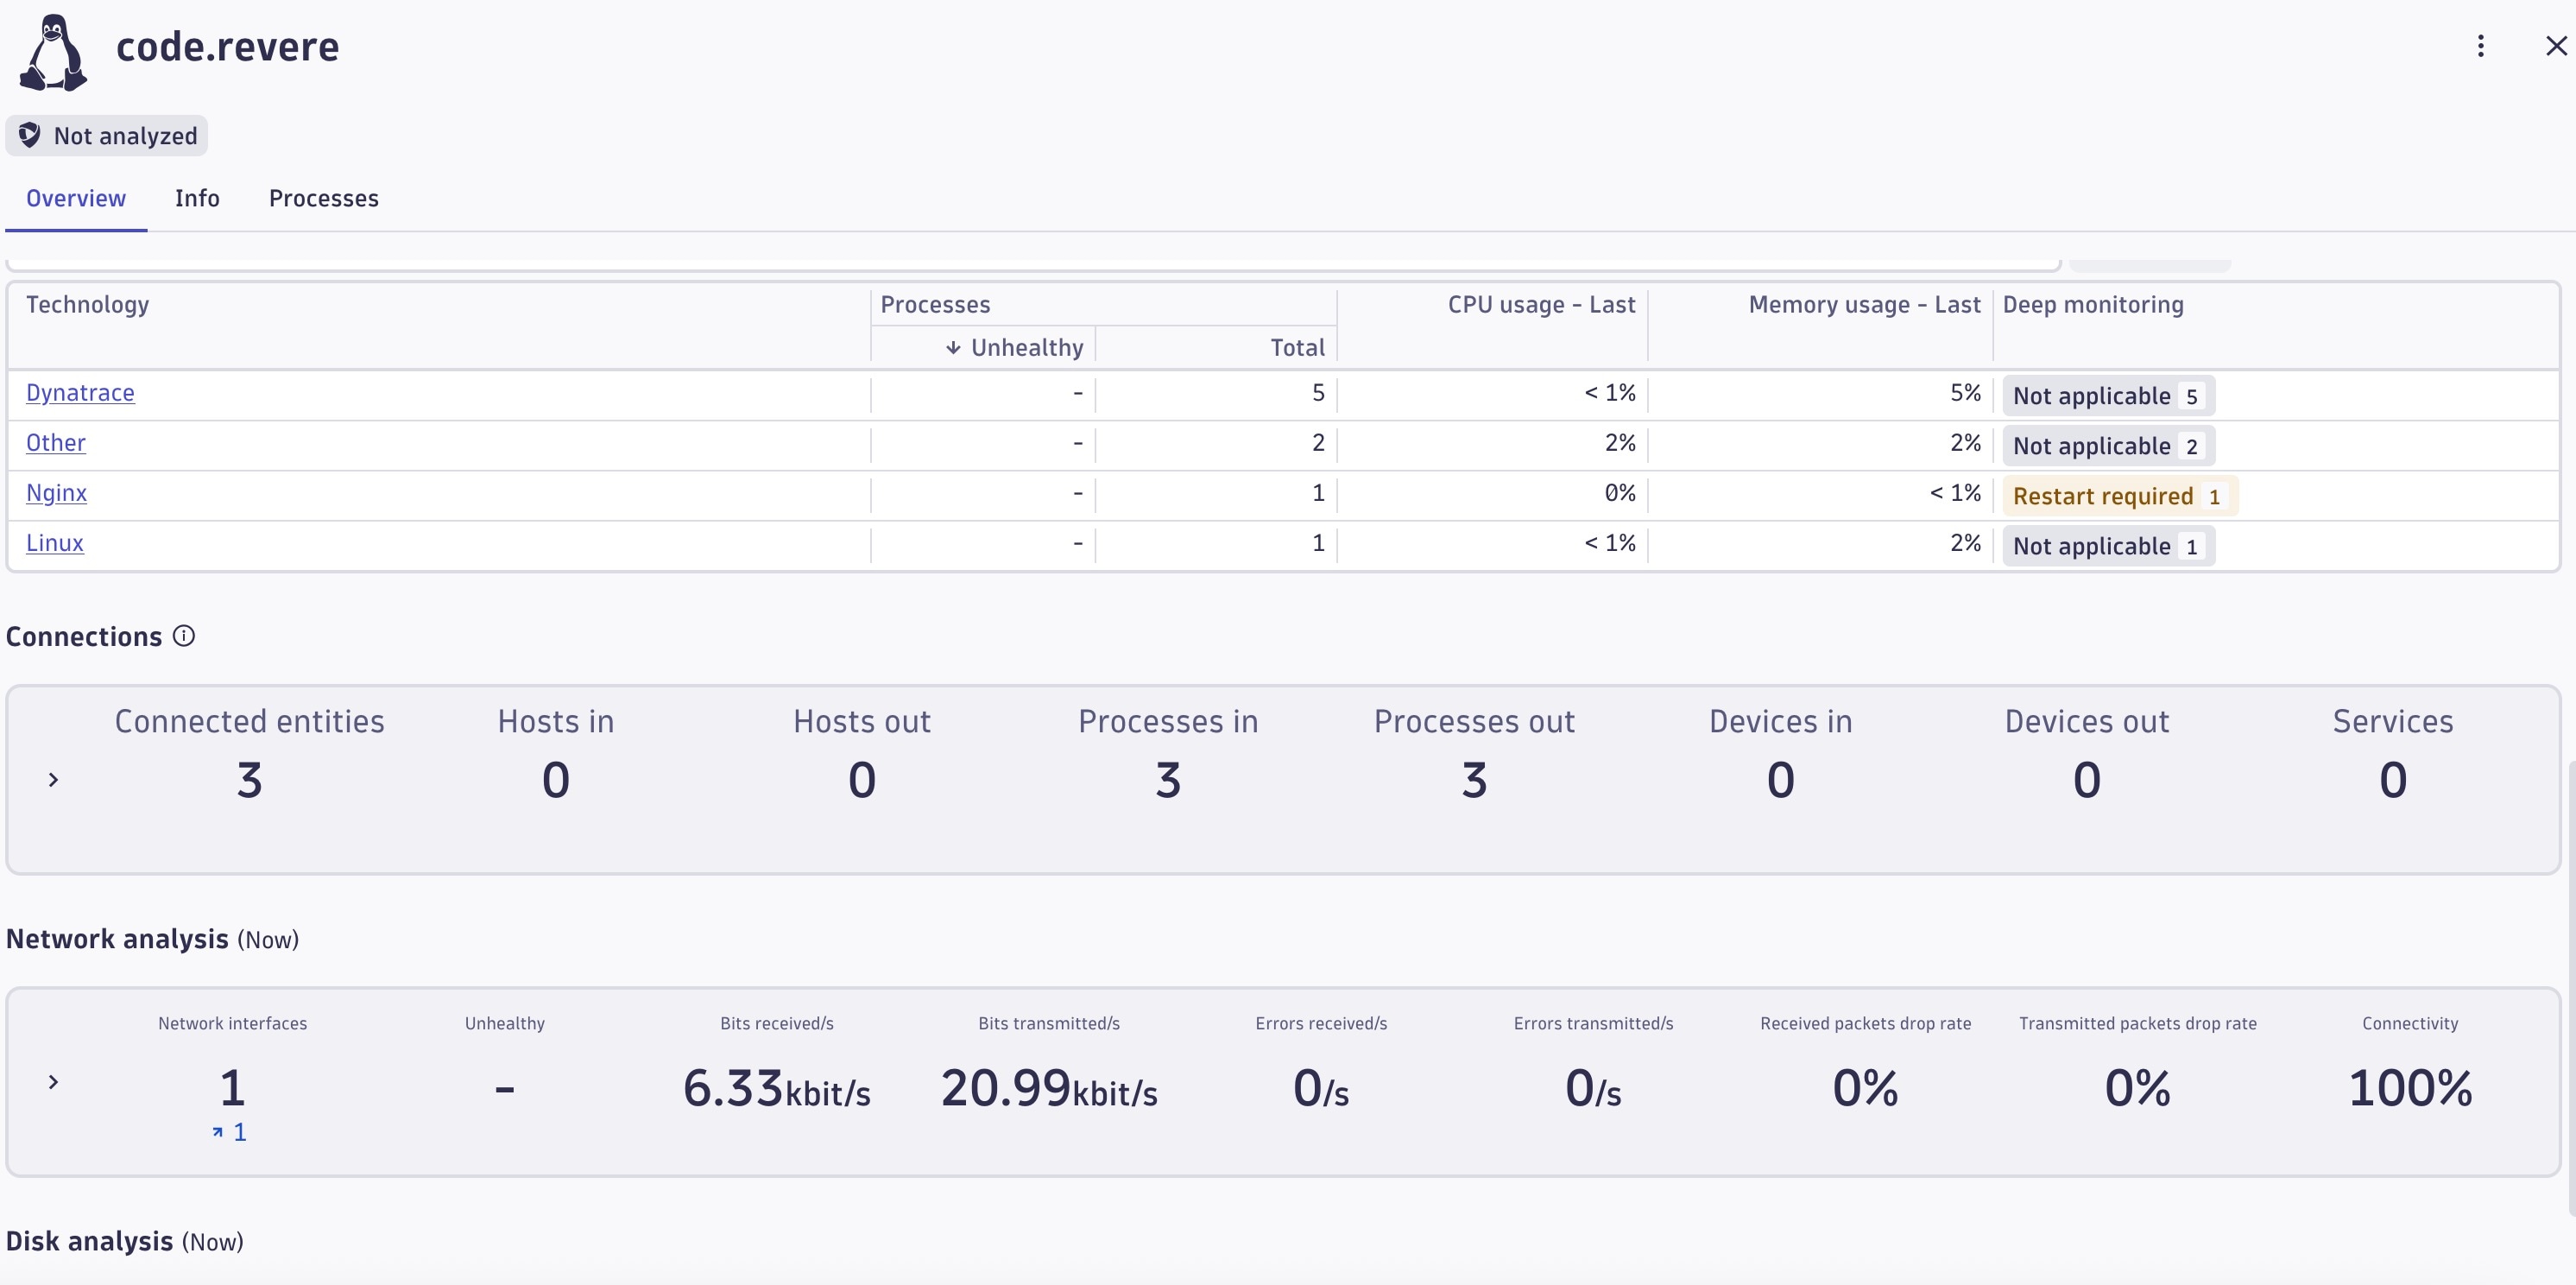Click the network interfaces arrow link icon
2576x1285 pixels.
pos(218,1132)
